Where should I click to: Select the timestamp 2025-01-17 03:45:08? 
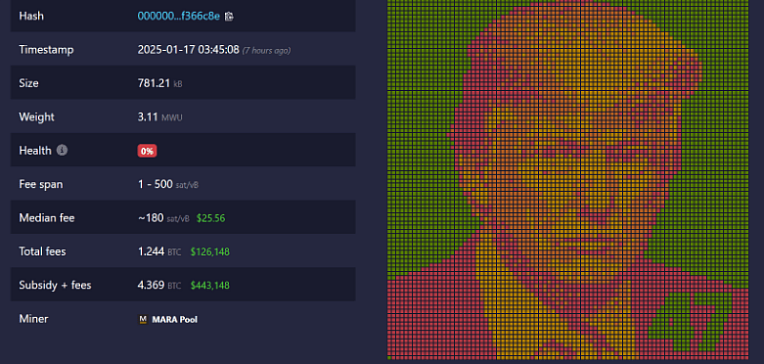[x=188, y=50]
